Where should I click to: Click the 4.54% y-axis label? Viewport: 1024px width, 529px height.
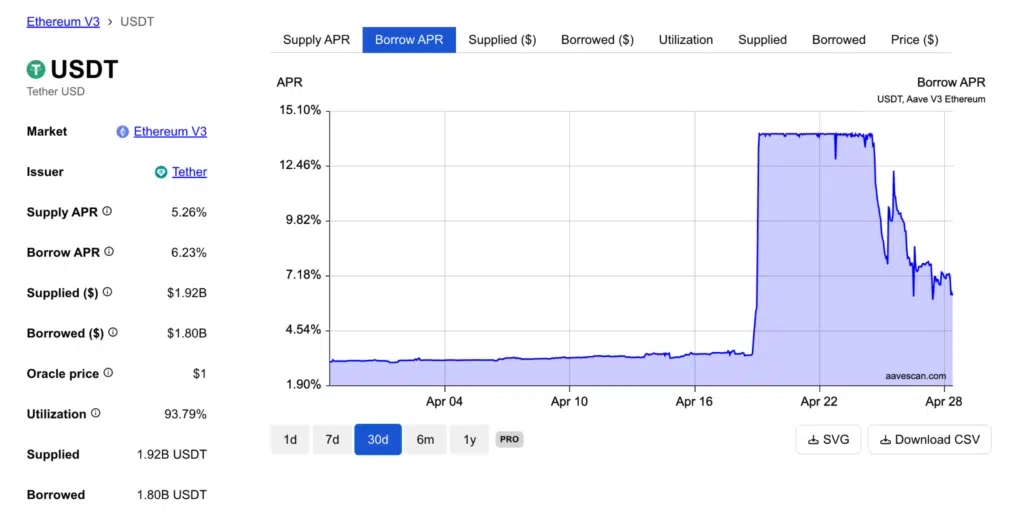(x=303, y=330)
